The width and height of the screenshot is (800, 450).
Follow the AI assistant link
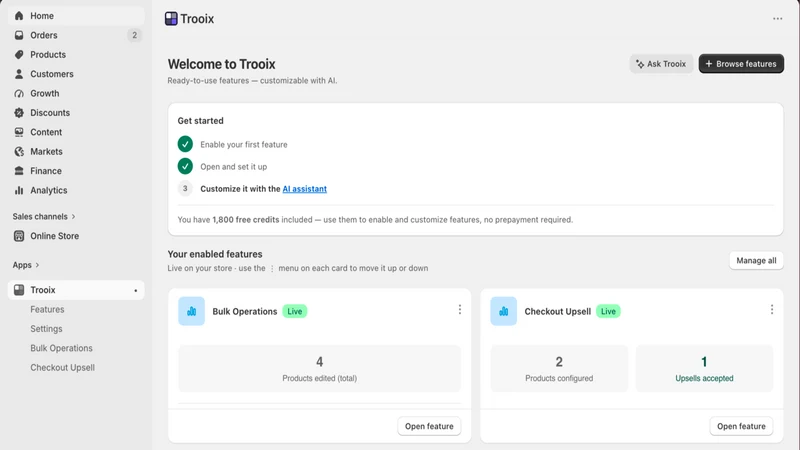click(x=305, y=189)
